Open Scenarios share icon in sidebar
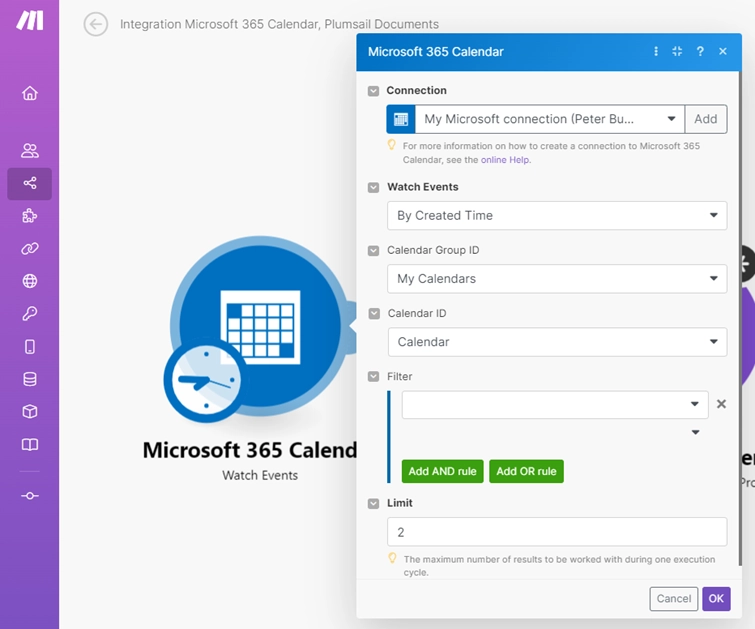 point(30,183)
